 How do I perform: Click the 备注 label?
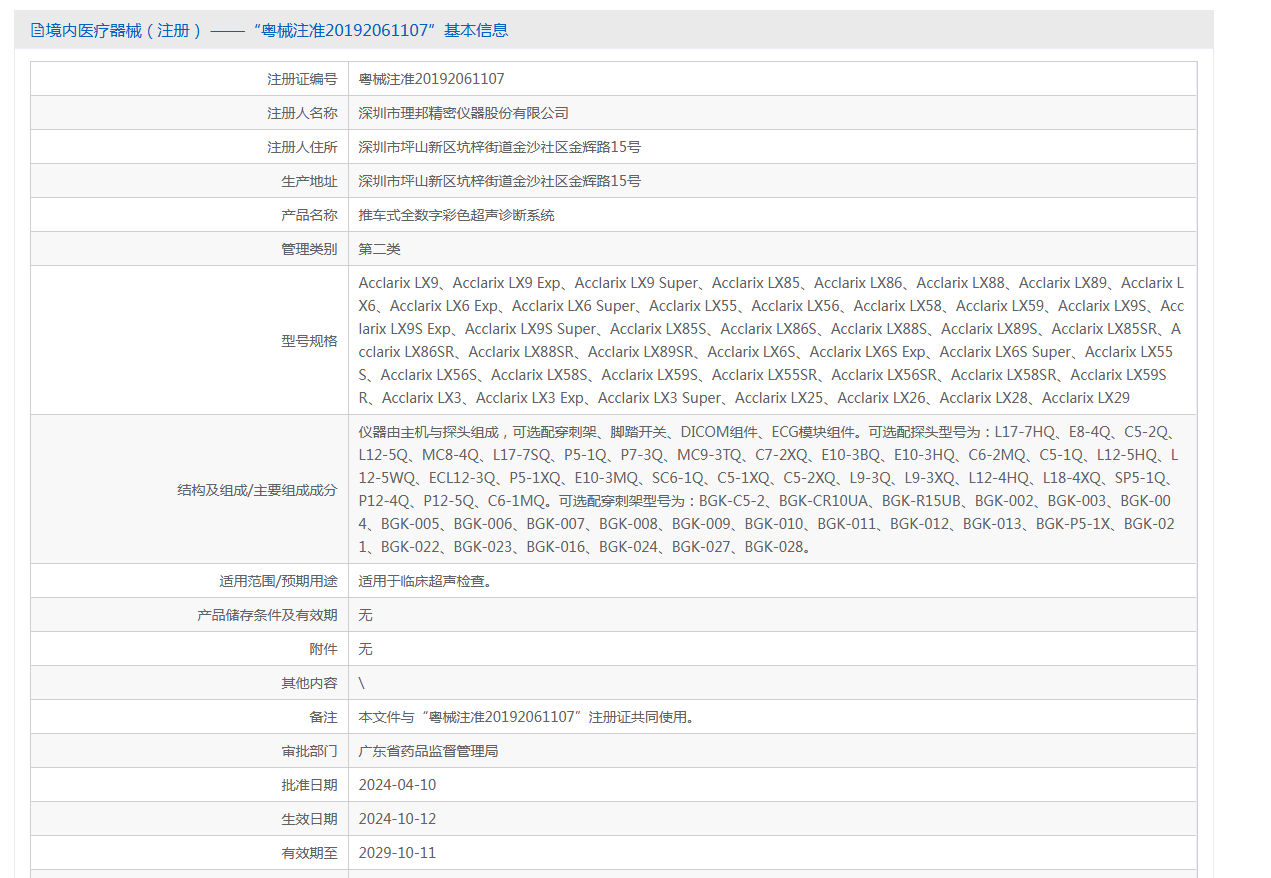pos(323,717)
